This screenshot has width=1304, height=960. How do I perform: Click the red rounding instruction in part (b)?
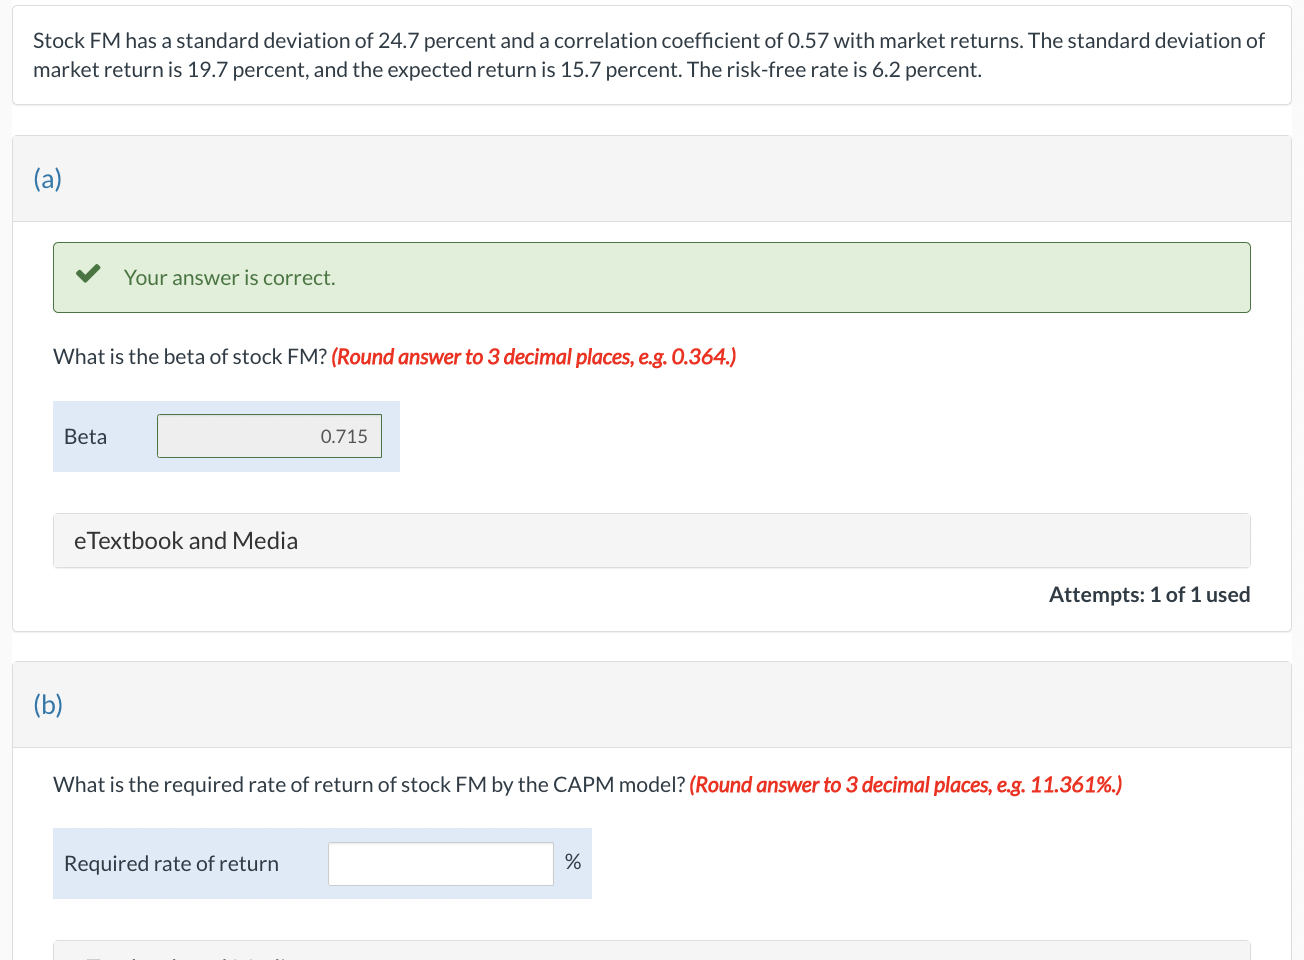click(904, 784)
